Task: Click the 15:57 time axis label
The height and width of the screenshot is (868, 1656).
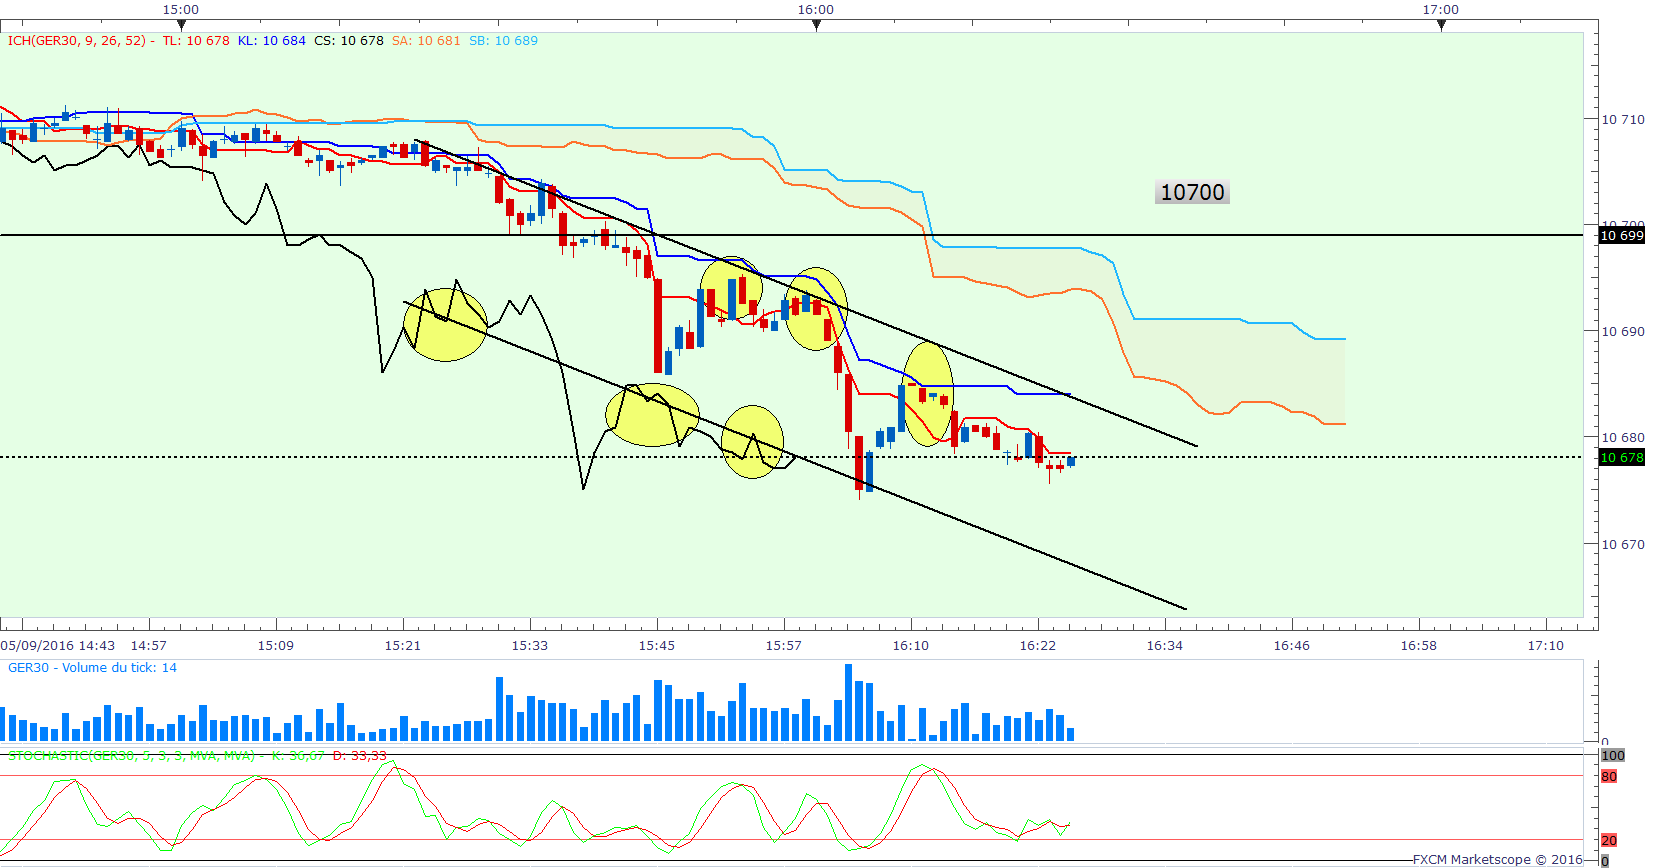Action: pyautogui.click(x=784, y=645)
